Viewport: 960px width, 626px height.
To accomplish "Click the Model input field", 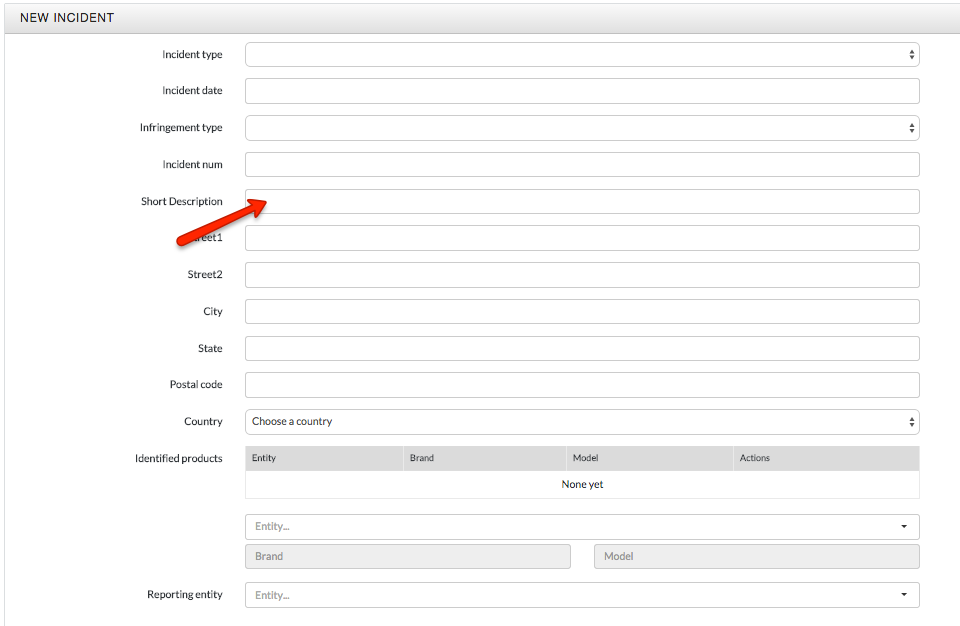I will click(756, 557).
